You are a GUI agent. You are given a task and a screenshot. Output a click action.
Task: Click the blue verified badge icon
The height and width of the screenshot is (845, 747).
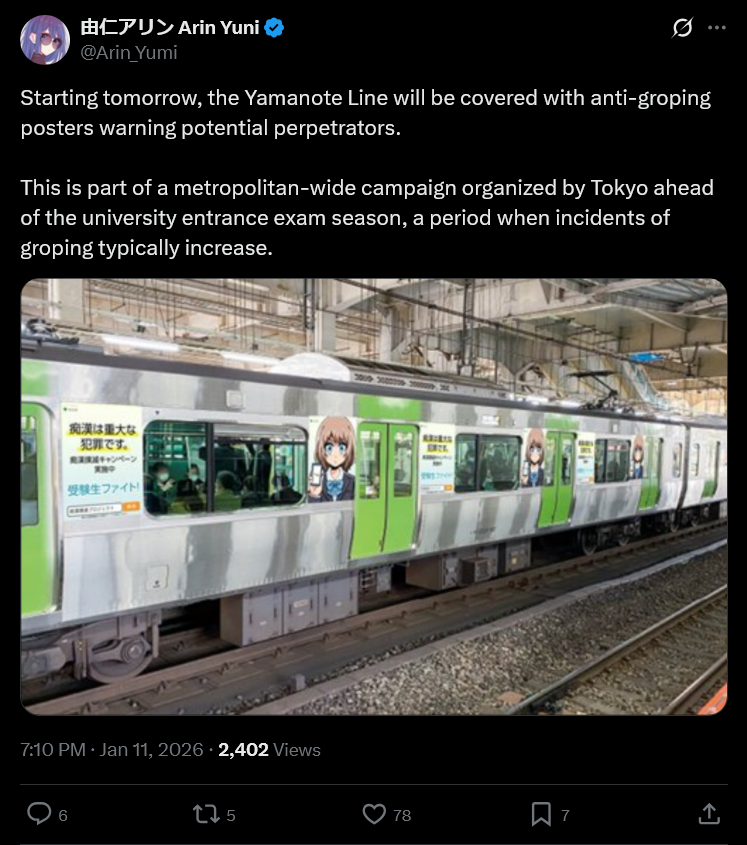click(x=275, y=27)
